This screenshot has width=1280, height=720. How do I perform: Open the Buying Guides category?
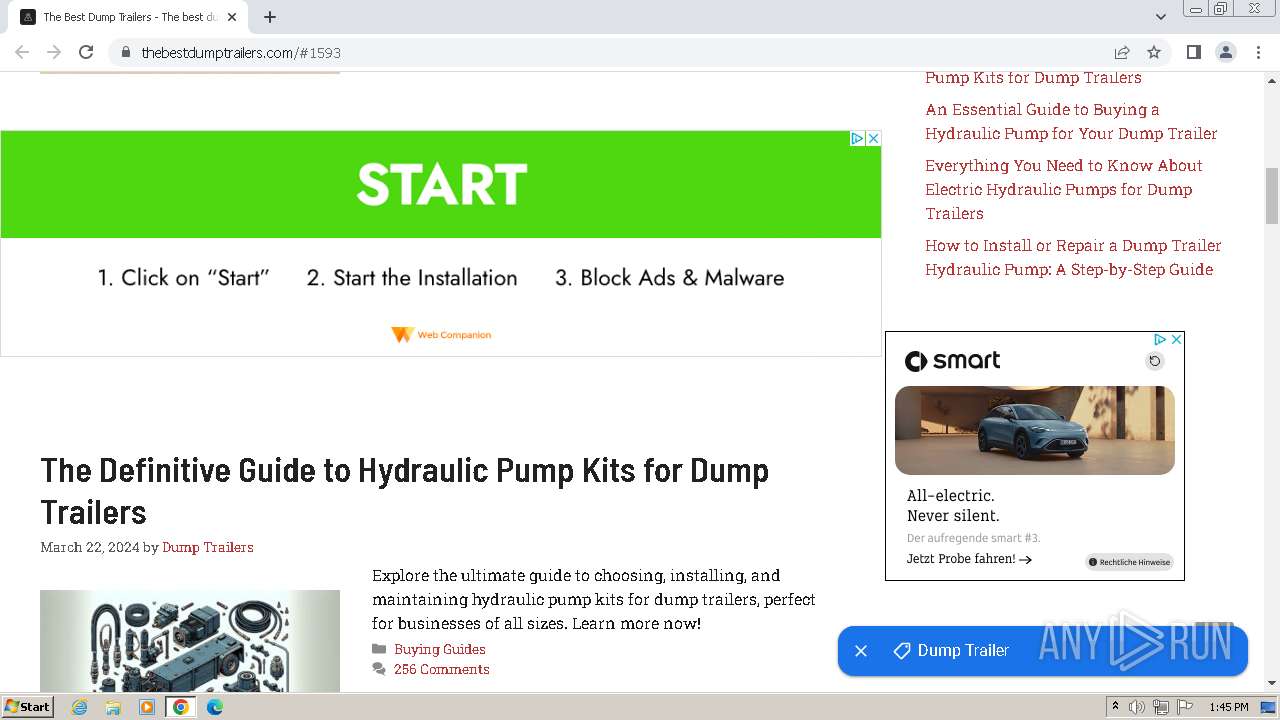(x=440, y=649)
